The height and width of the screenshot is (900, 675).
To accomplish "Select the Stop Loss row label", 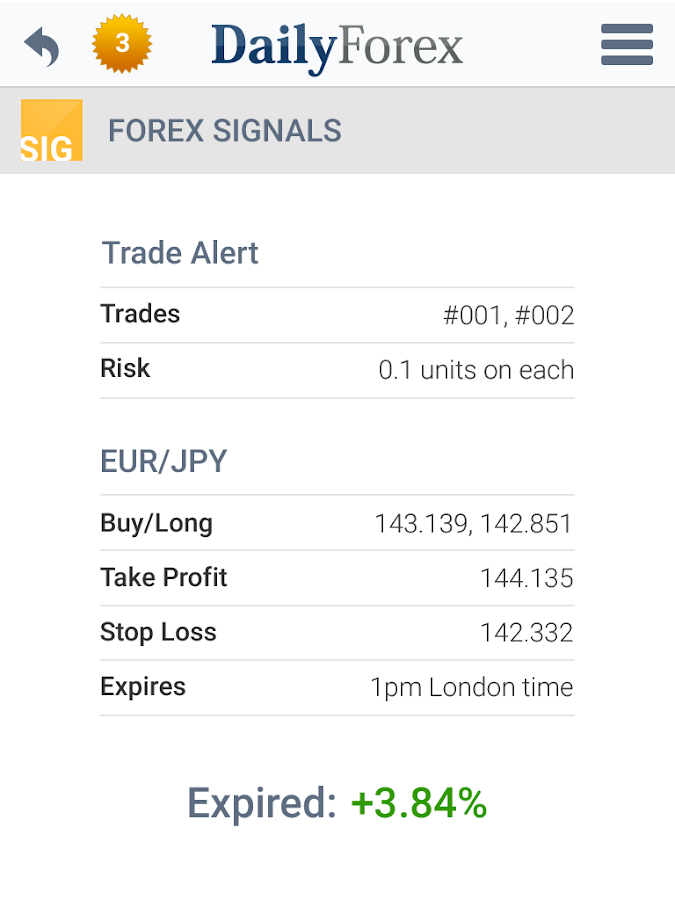I will click(x=158, y=632).
